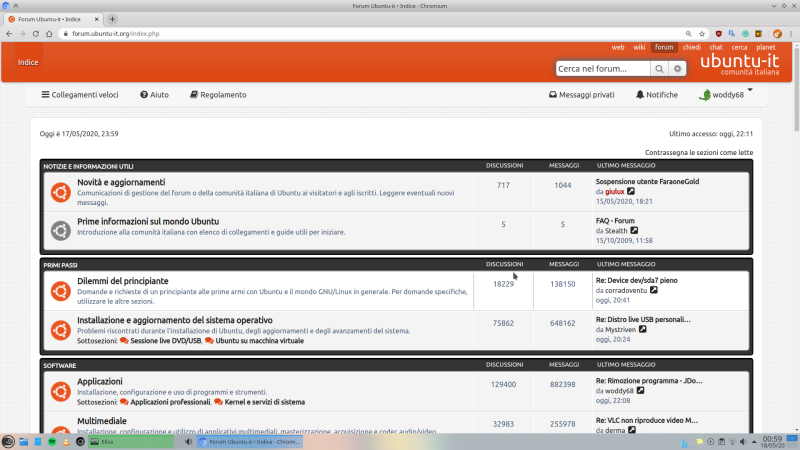Viewport: 800px width, 450px height.
Task: Open the Applicazioni section
Action: click(x=99, y=382)
